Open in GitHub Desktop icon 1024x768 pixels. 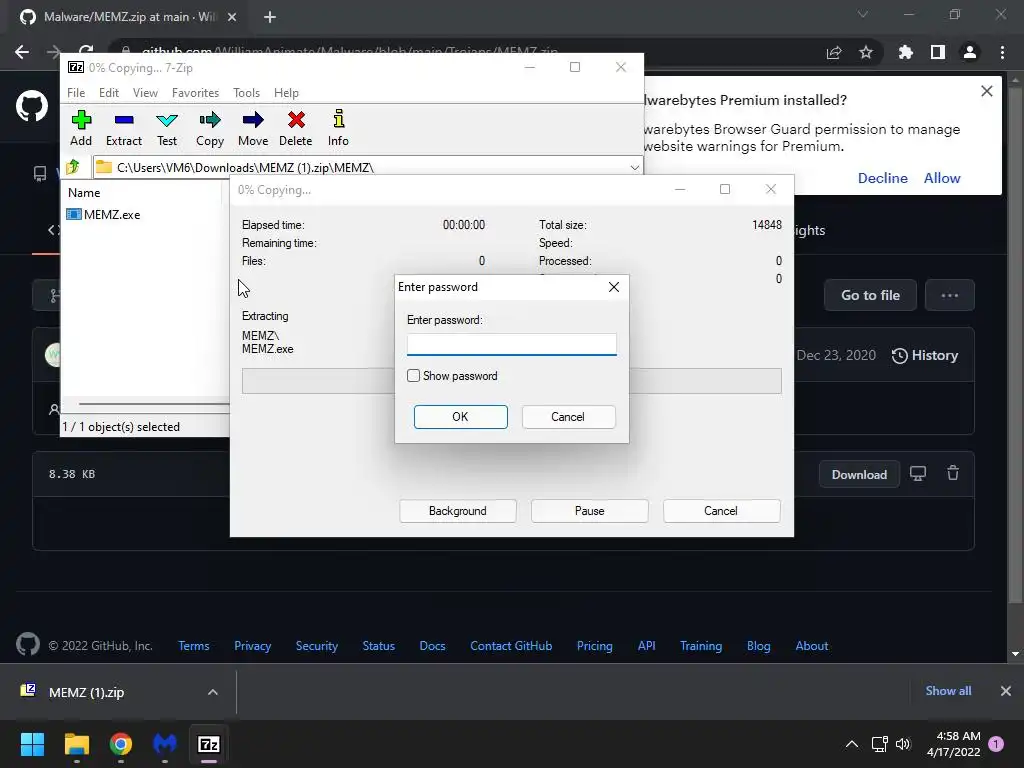(918, 474)
